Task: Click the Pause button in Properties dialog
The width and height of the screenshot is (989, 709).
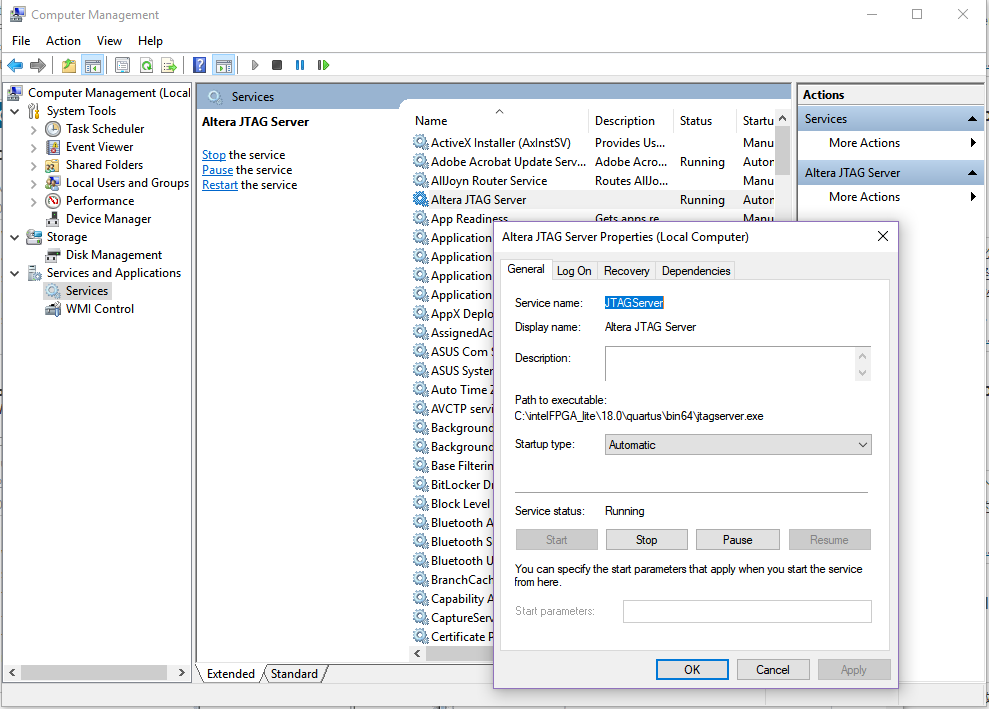Action: [737, 540]
